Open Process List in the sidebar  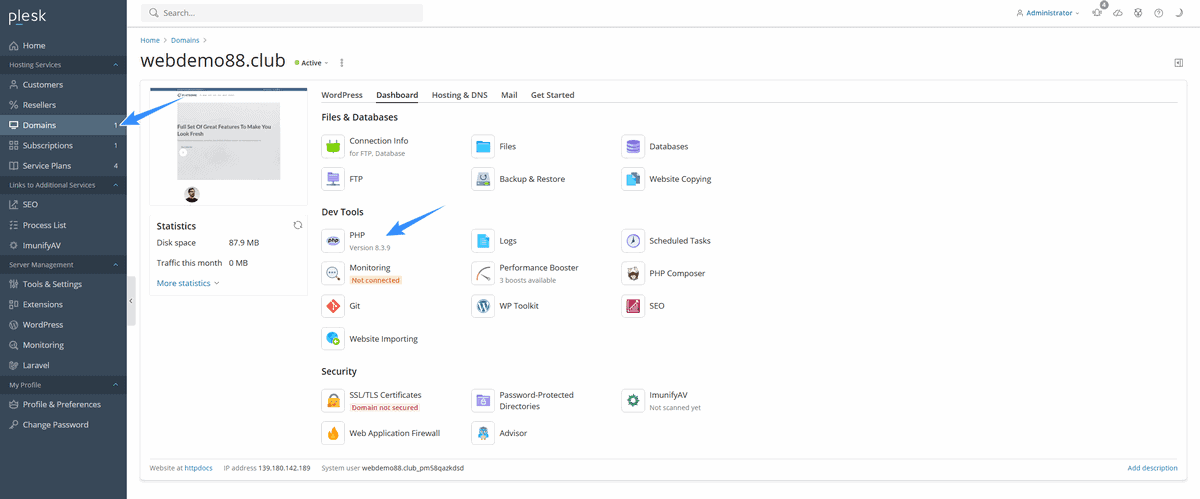click(x=63, y=225)
